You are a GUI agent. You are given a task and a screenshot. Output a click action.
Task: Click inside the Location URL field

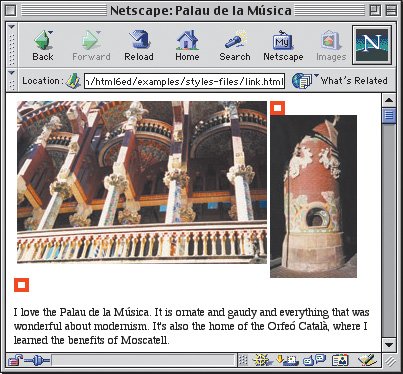click(x=184, y=81)
